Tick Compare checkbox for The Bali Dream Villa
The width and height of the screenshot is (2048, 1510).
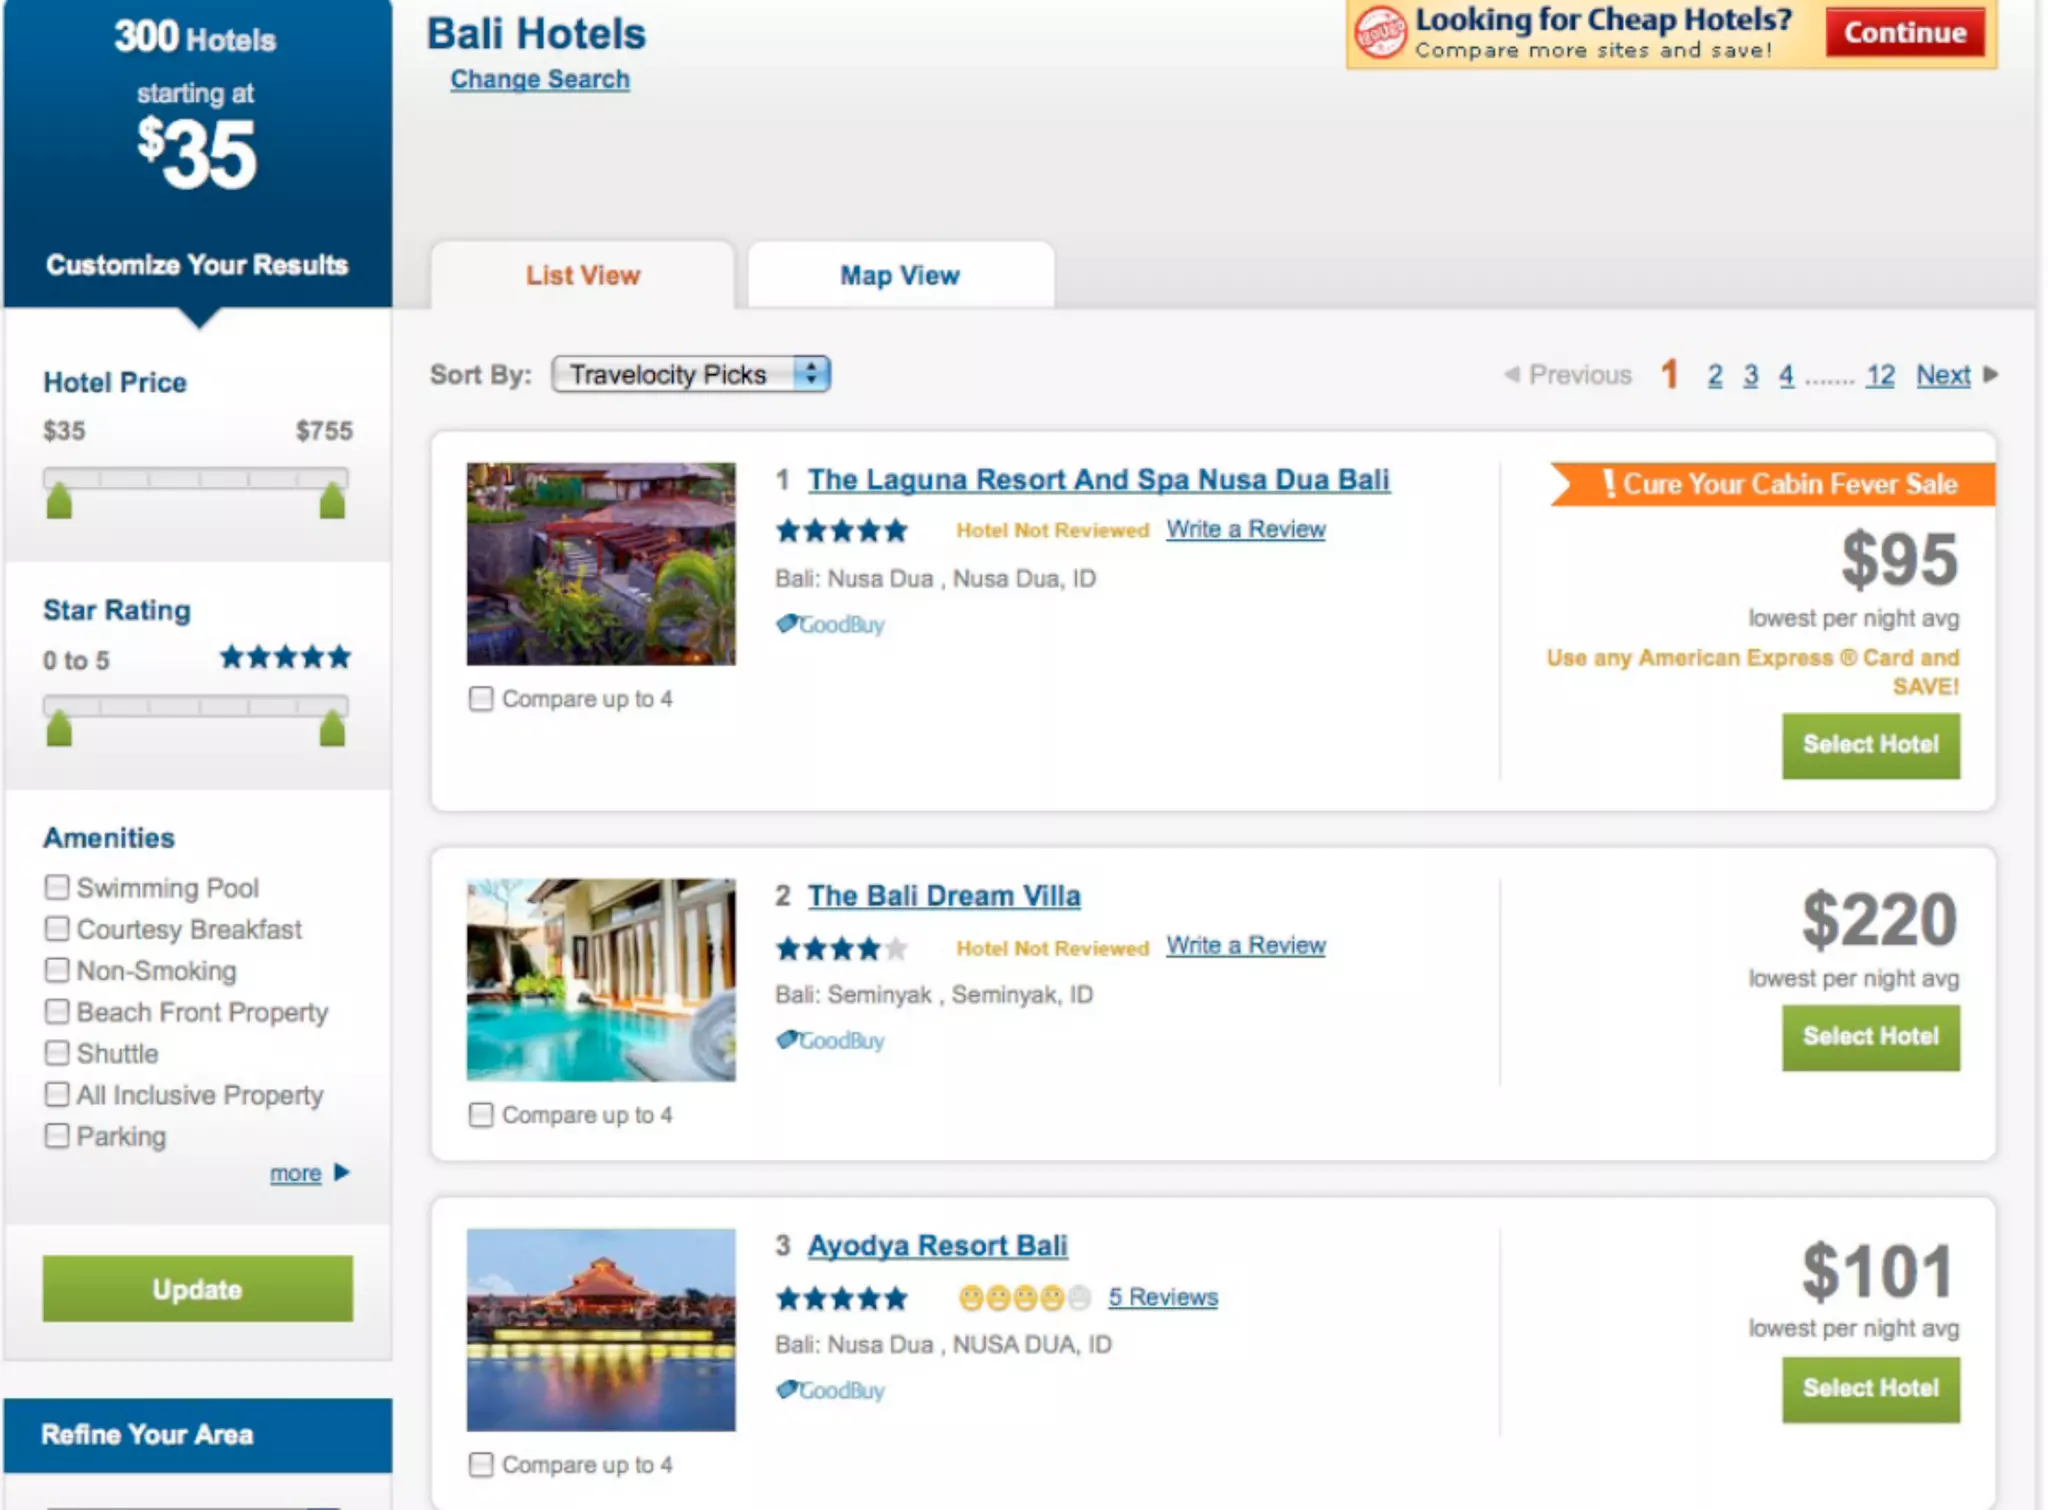481,1115
